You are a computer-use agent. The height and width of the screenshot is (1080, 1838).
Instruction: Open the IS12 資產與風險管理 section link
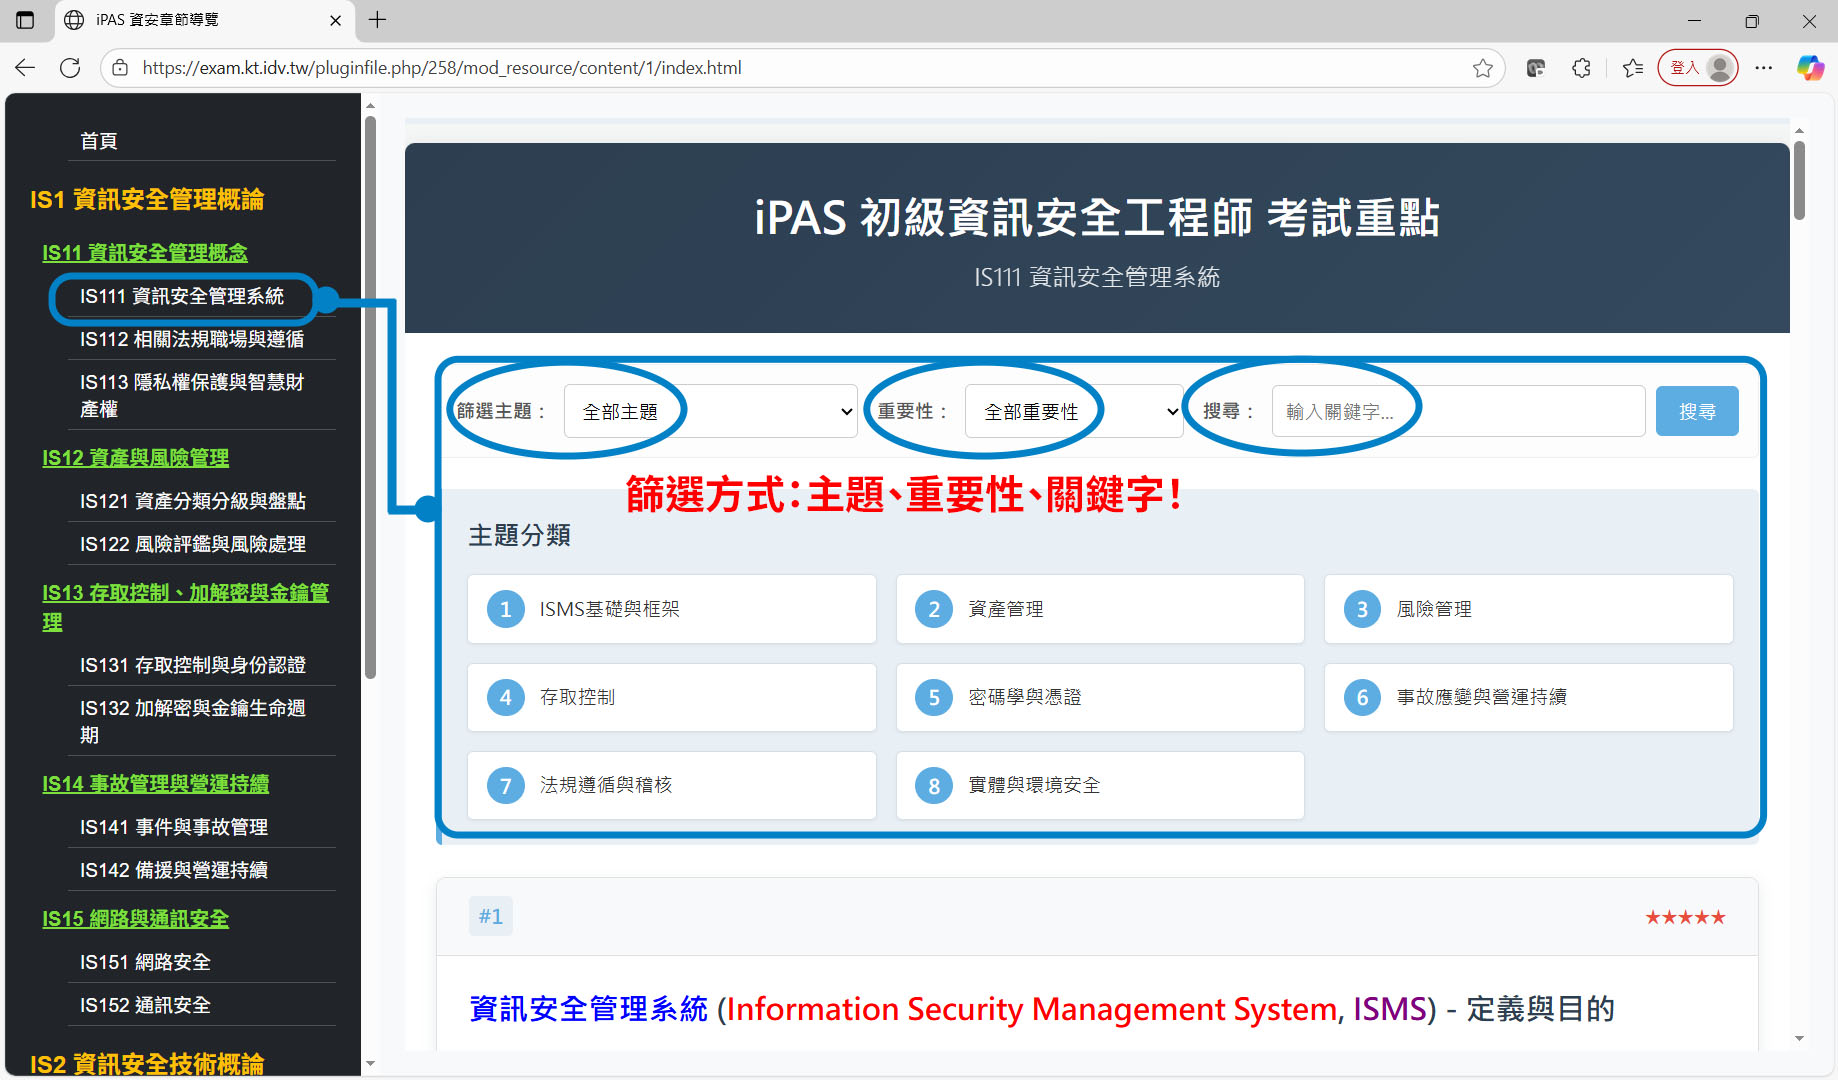[x=135, y=458]
